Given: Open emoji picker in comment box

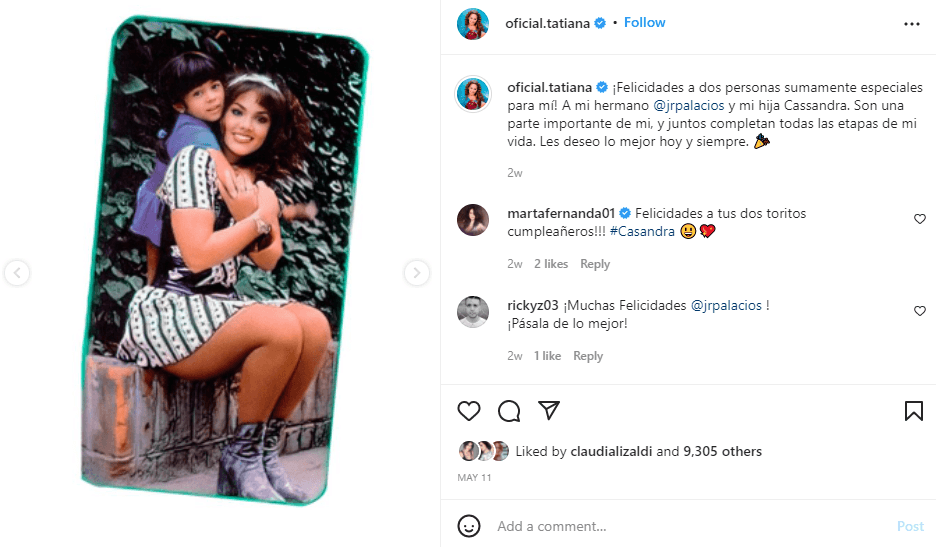Looking at the screenshot, I should click(x=469, y=526).
